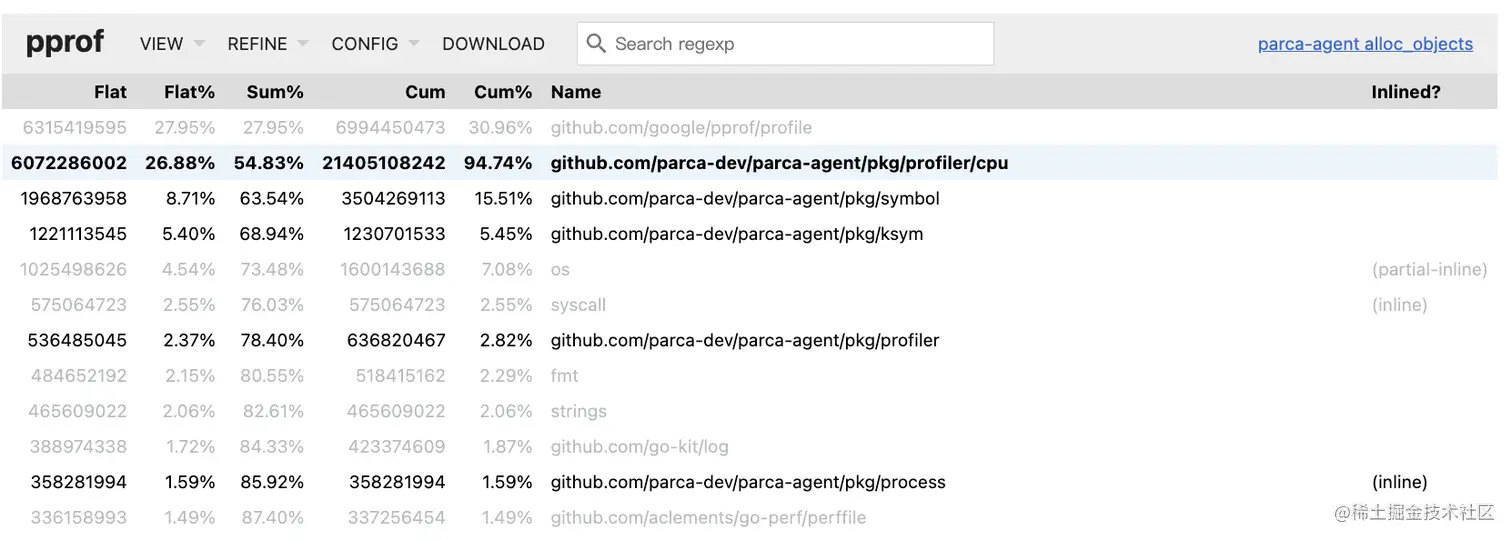
Task: Click the pprof logo
Action: tap(65, 43)
